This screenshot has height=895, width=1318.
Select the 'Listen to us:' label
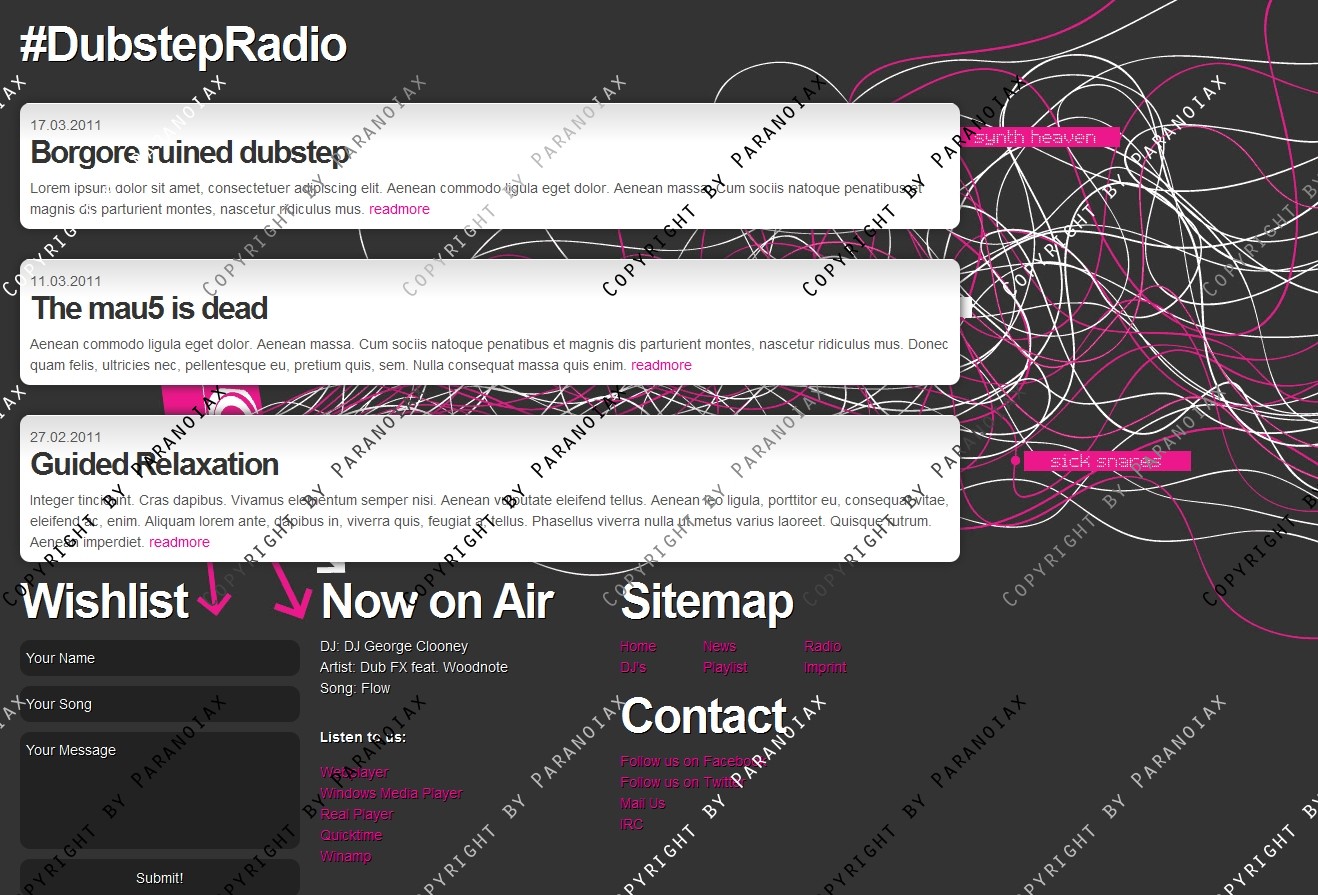tap(363, 737)
